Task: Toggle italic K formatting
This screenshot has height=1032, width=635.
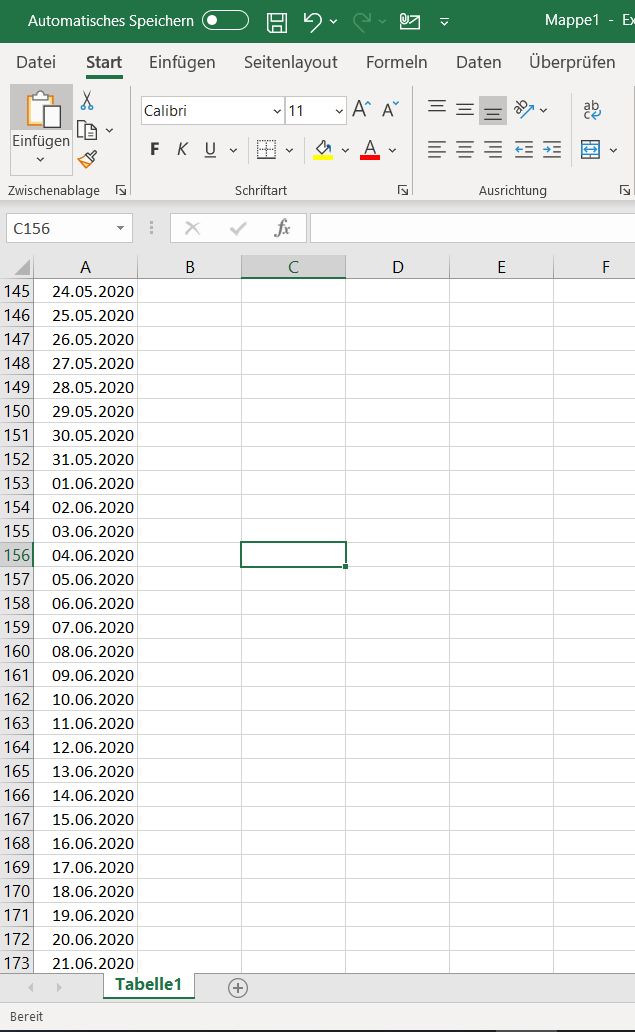Action: [182, 149]
